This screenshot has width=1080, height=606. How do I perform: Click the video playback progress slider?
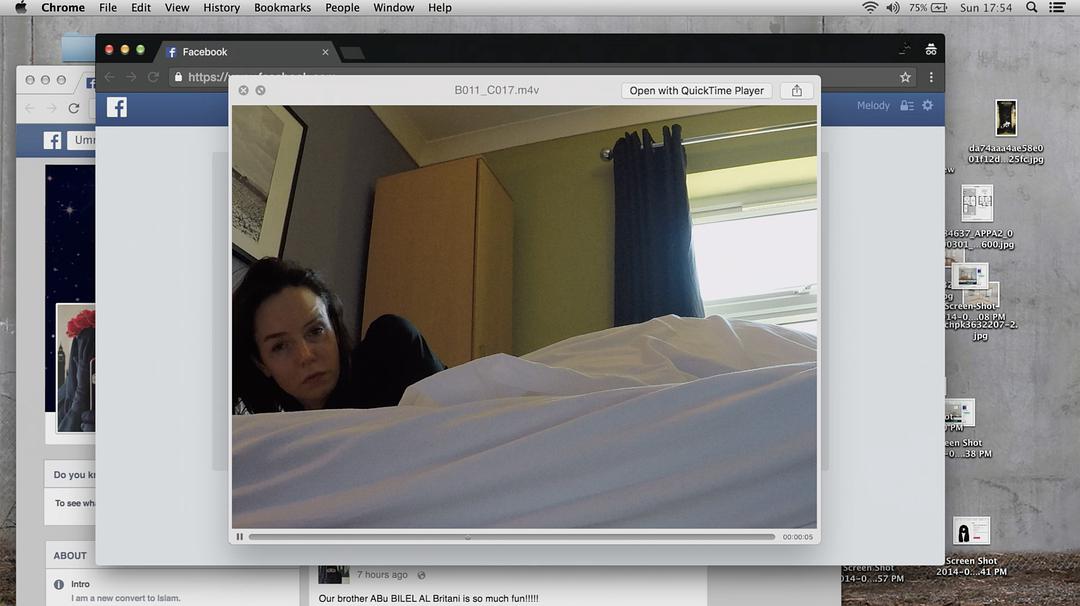[x=467, y=536]
